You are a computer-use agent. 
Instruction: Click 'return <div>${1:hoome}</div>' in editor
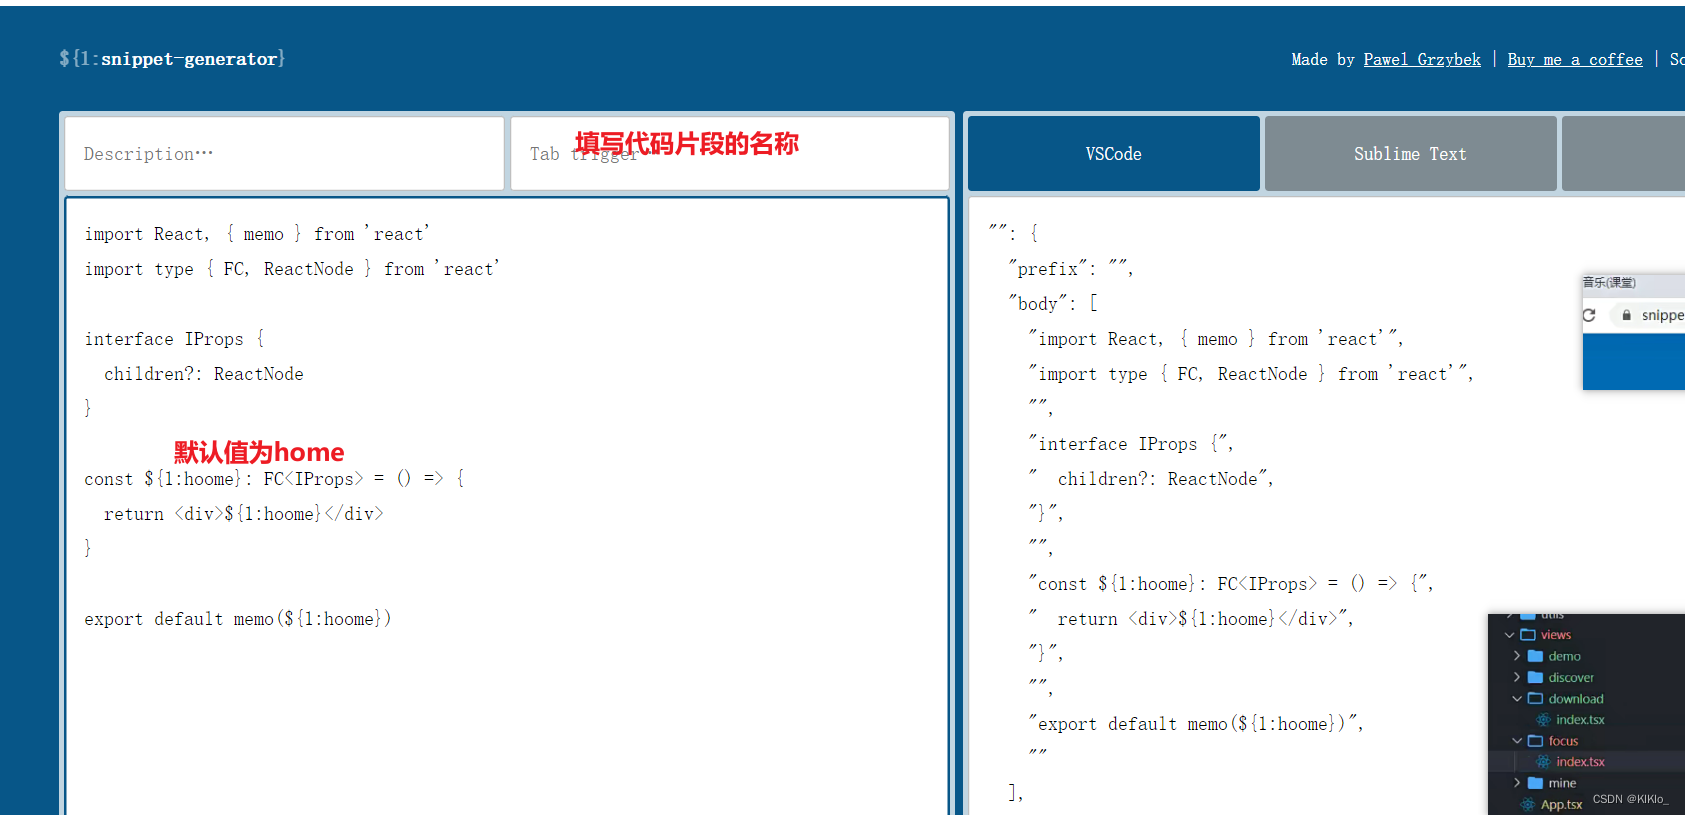(243, 514)
